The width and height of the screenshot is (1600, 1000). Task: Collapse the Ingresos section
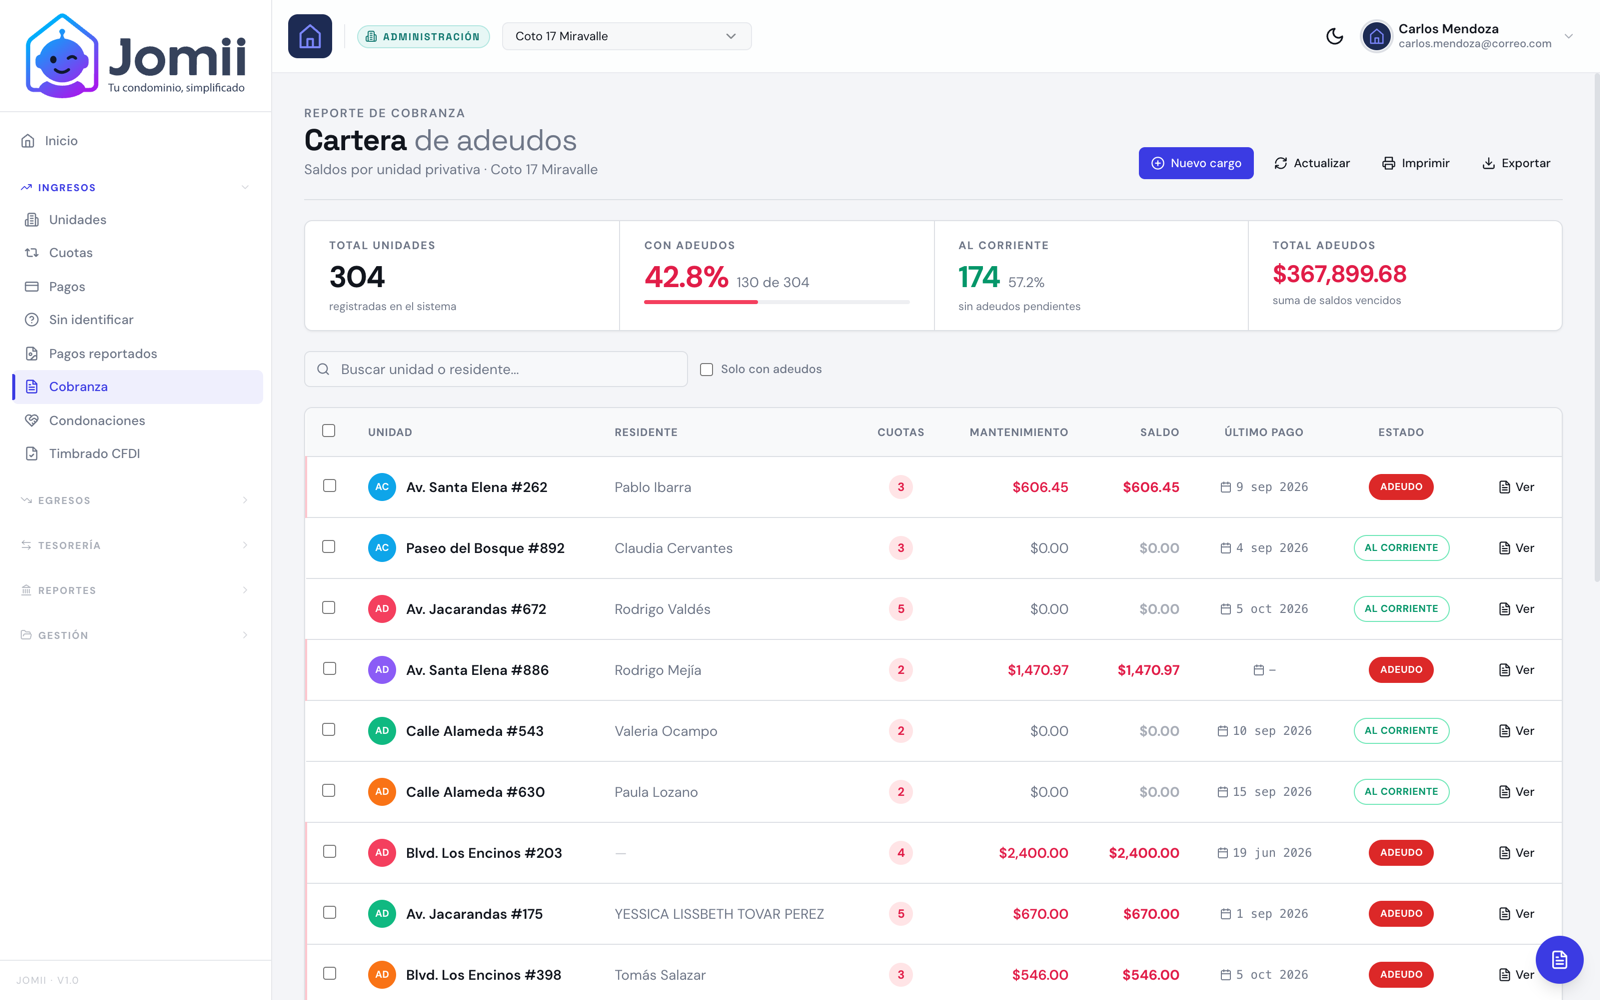135,187
